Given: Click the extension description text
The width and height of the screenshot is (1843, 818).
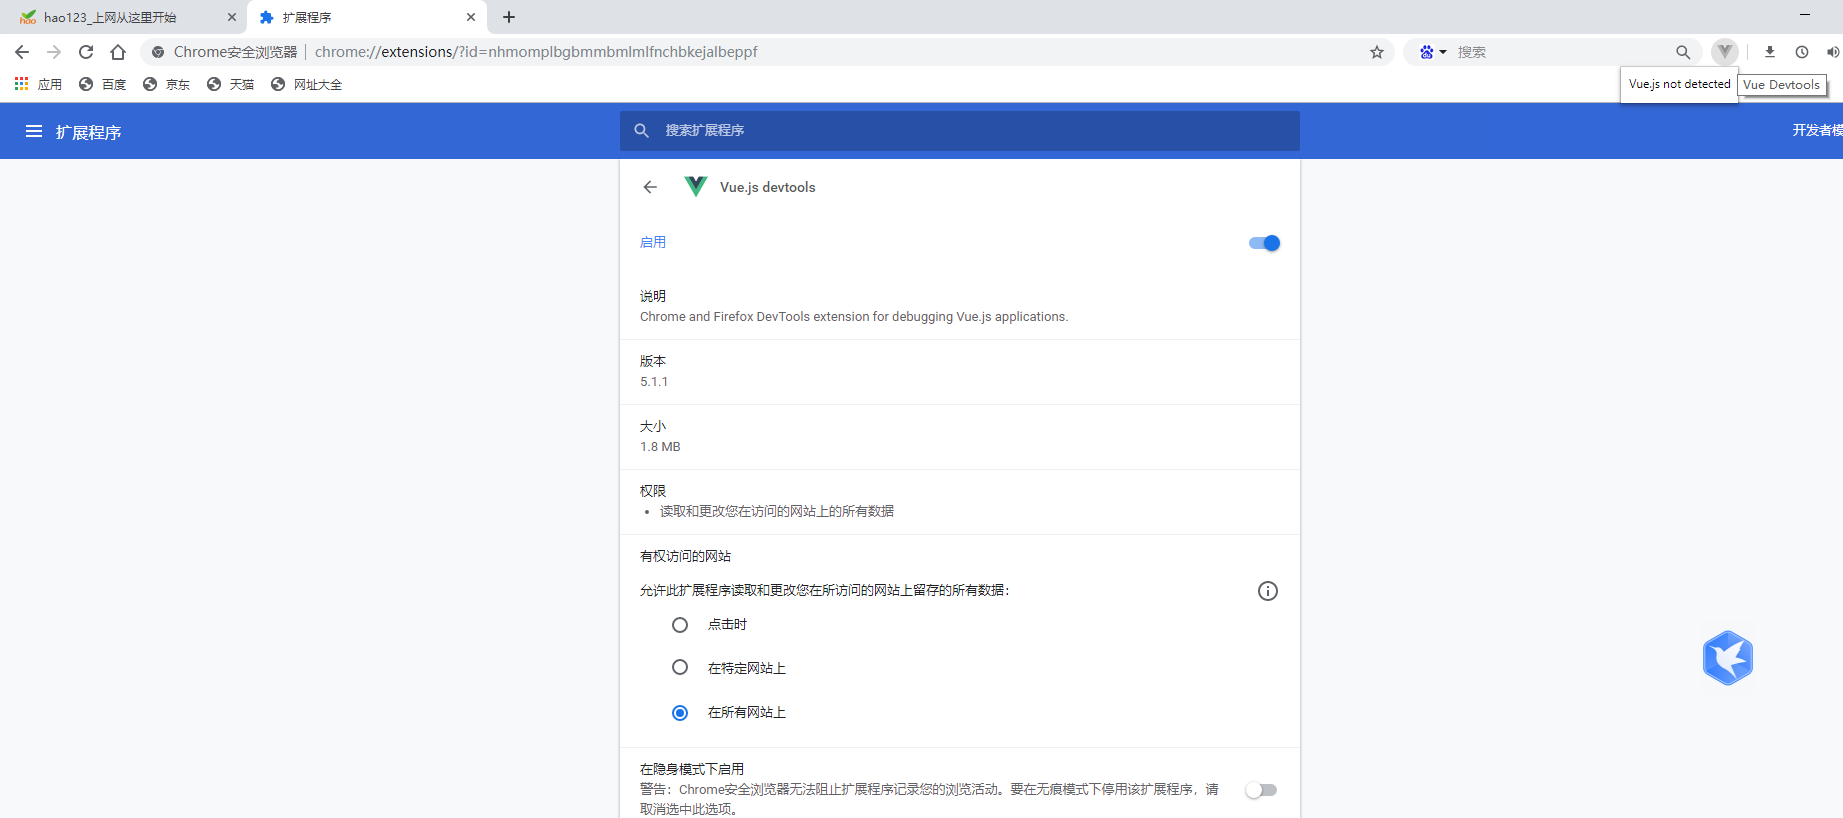Looking at the screenshot, I should click(x=854, y=317).
